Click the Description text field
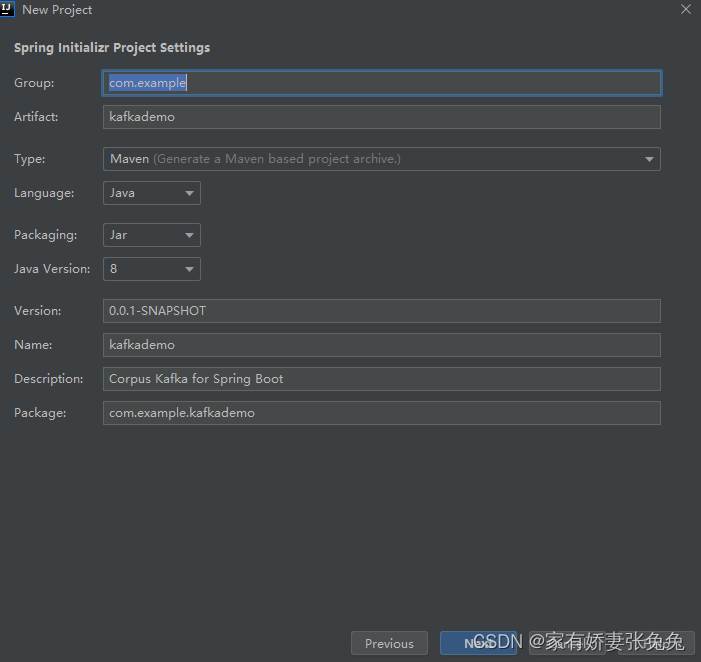Screen dimensions: 701x662 (382, 379)
